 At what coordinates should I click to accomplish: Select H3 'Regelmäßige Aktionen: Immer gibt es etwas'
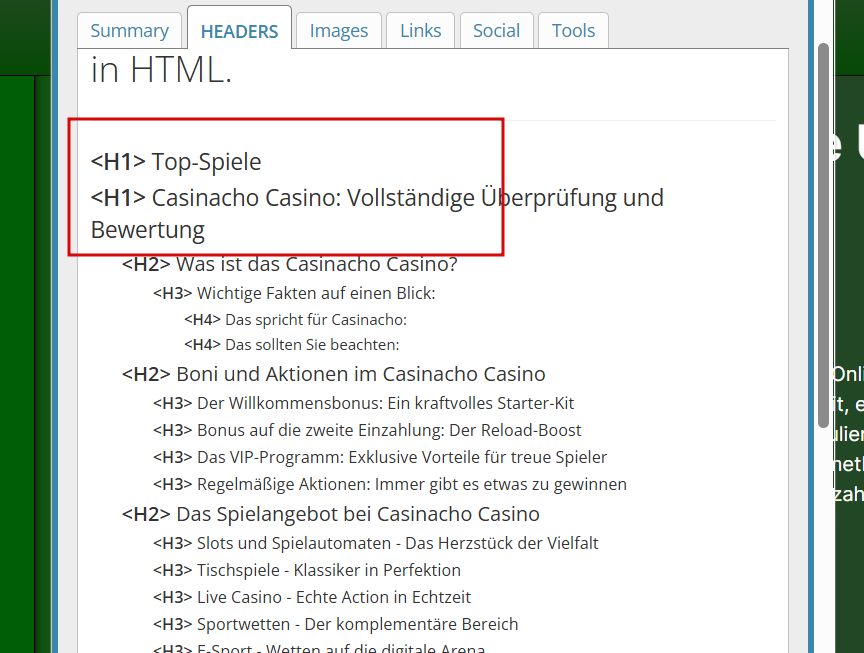click(390, 484)
